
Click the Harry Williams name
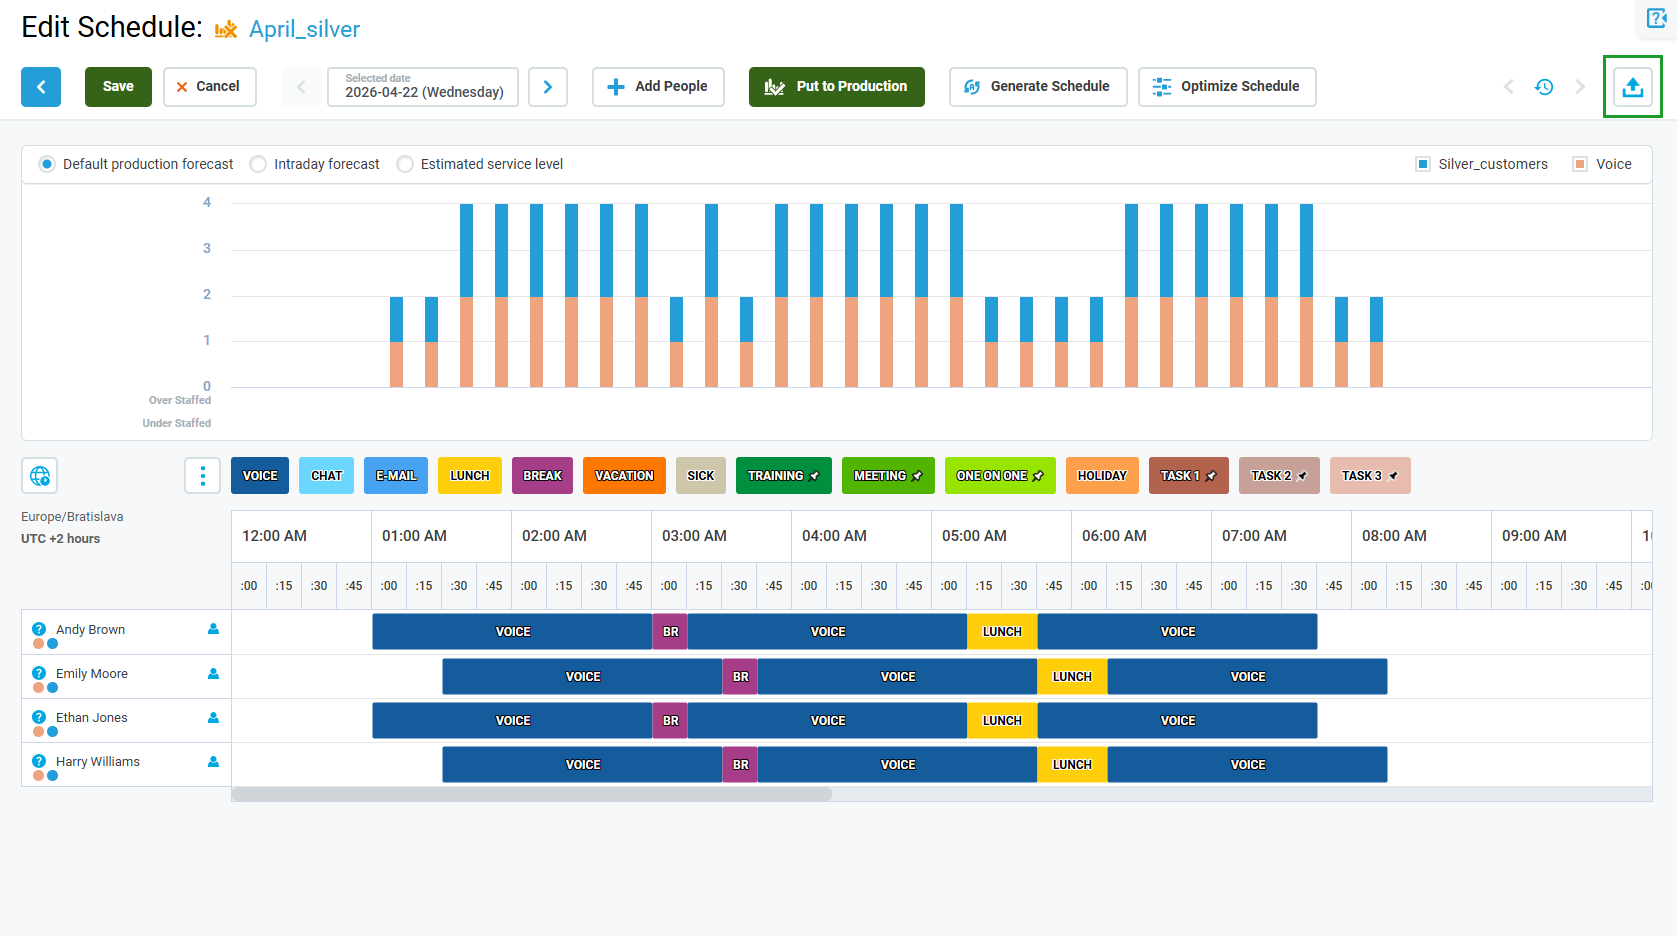tap(98, 762)
